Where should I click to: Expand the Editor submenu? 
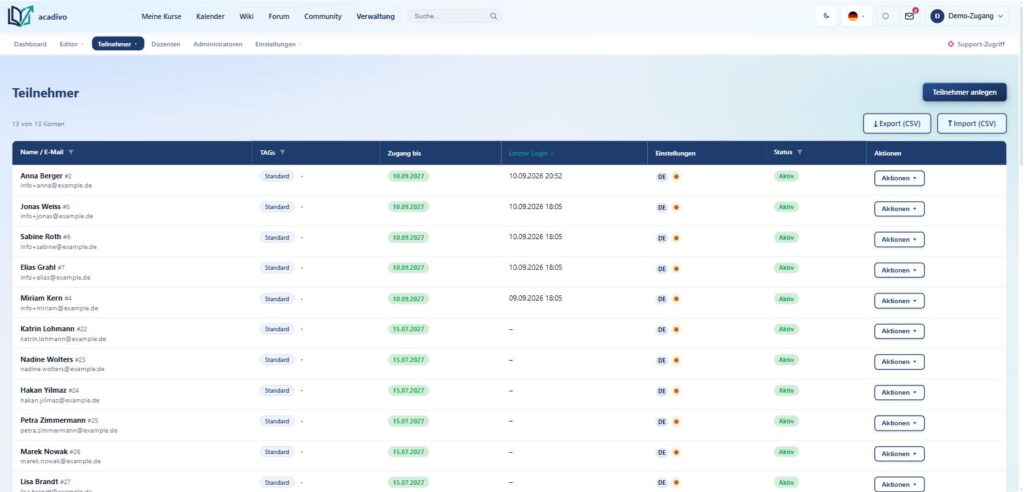point(71,44)
